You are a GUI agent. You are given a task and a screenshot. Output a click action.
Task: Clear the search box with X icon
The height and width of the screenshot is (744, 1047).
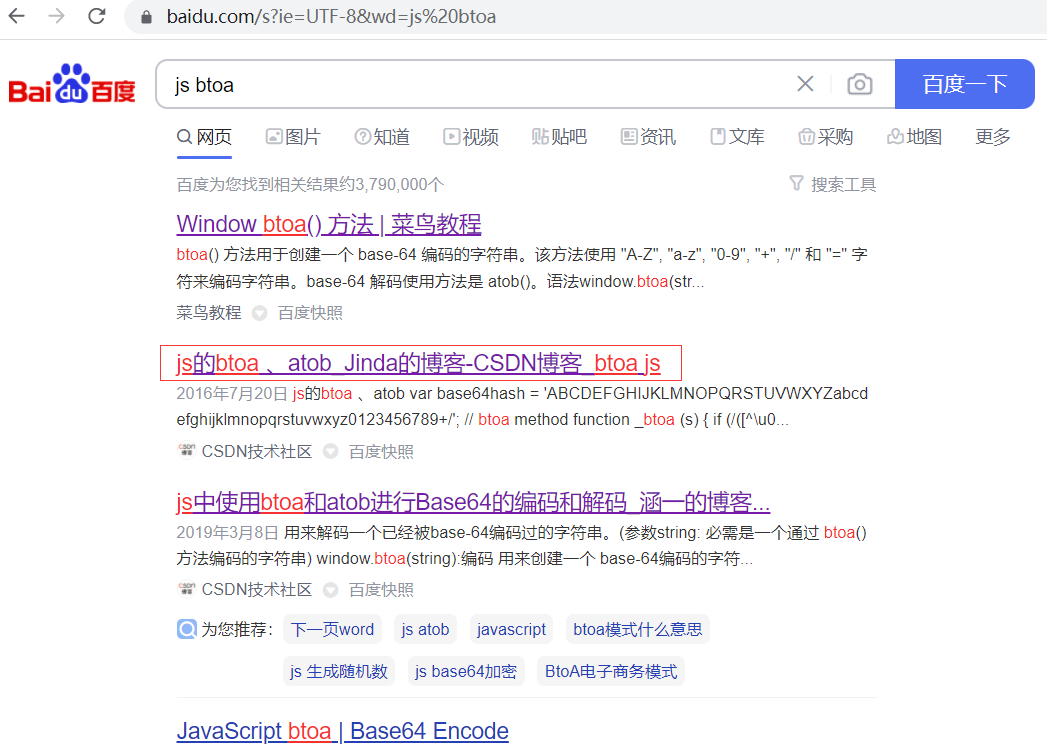pyautogui.click(x=805, y=84)
